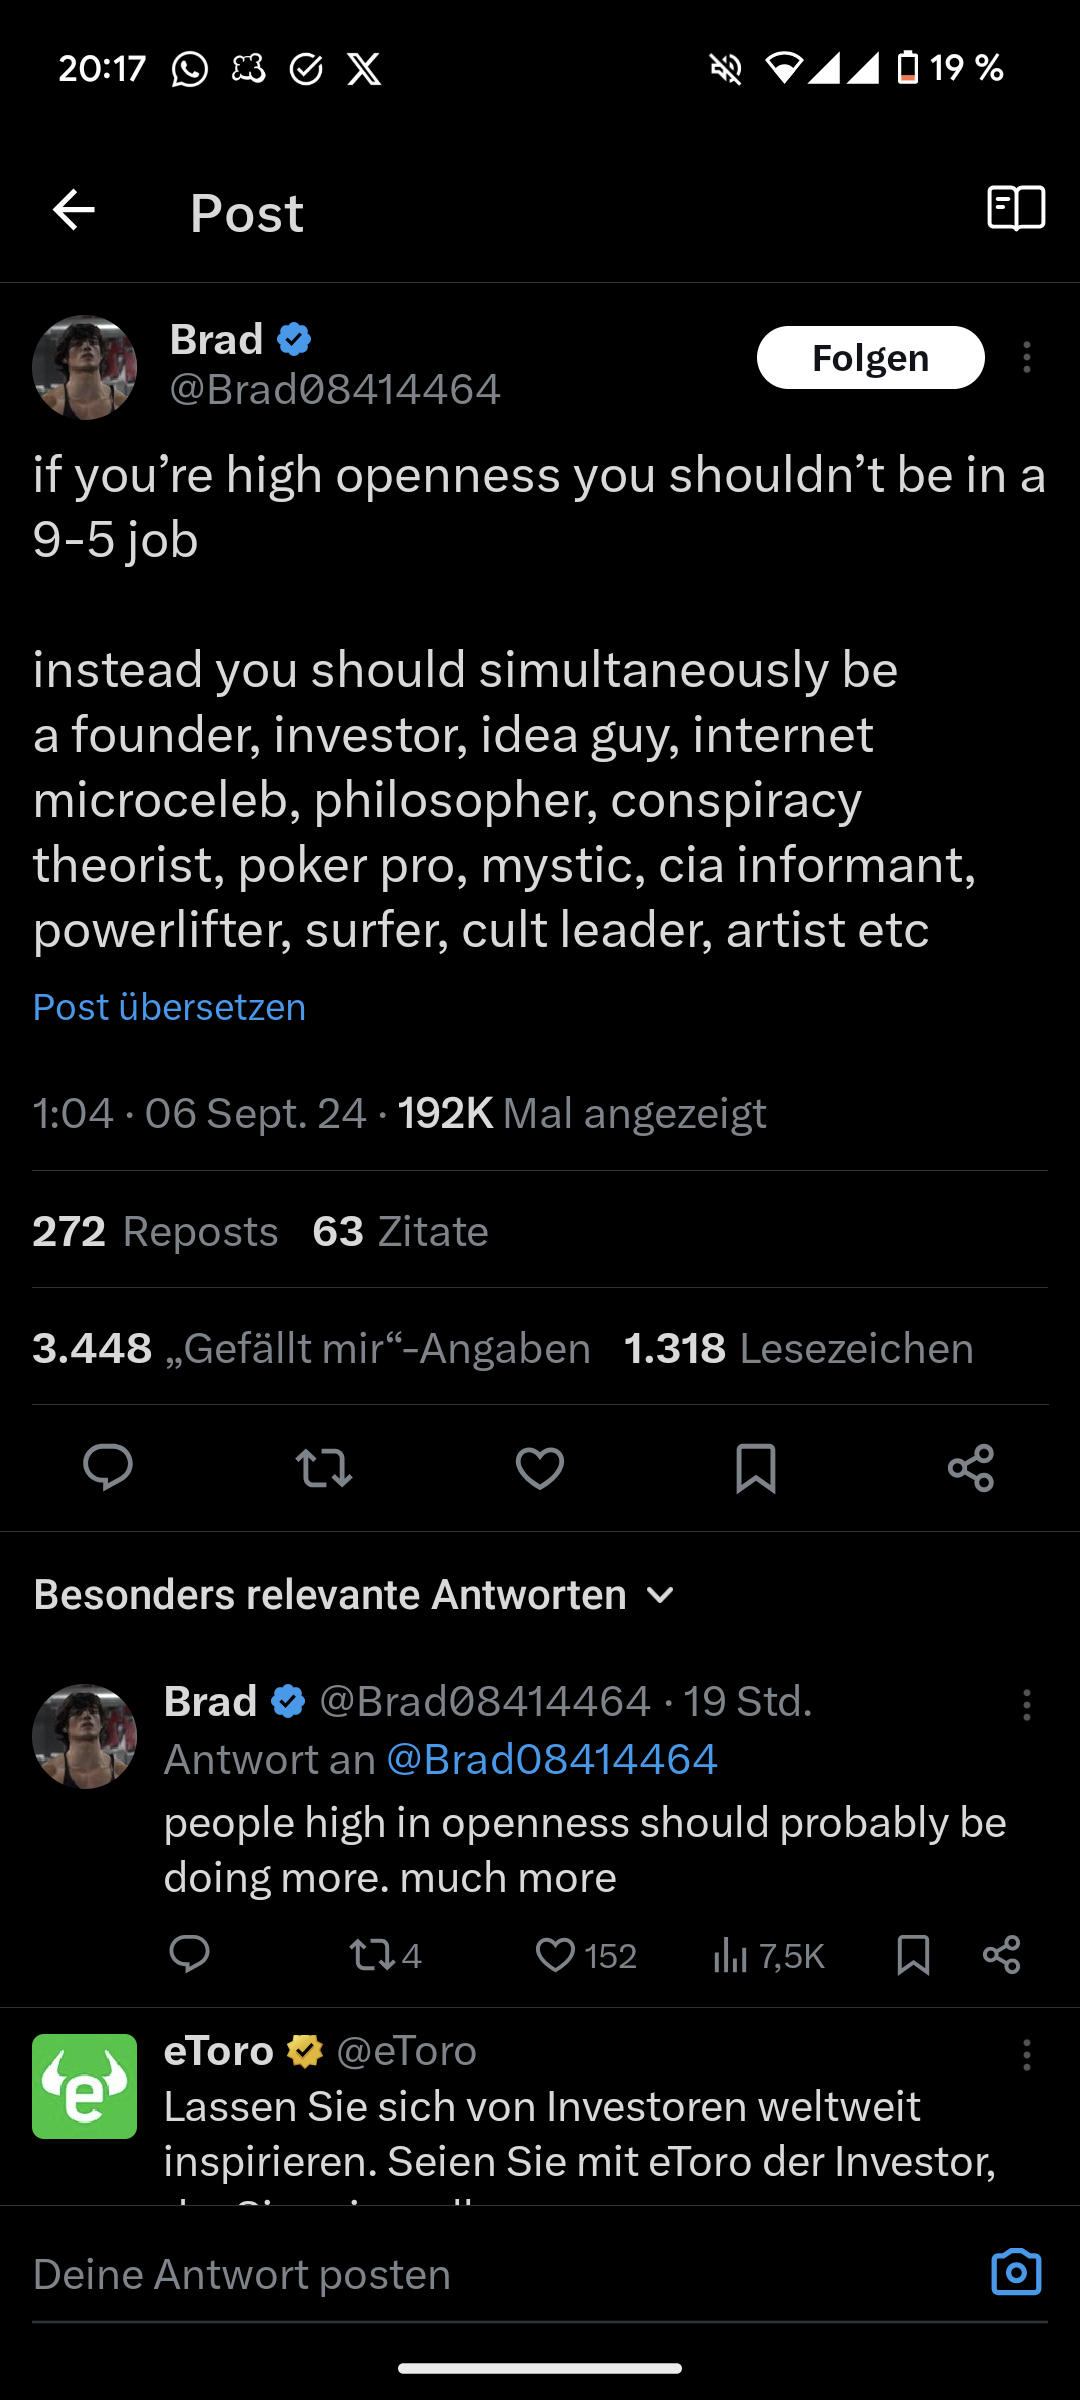Repost the main post
The height and width of the screenshot is (2400, 1080).
pos(324,1468)
